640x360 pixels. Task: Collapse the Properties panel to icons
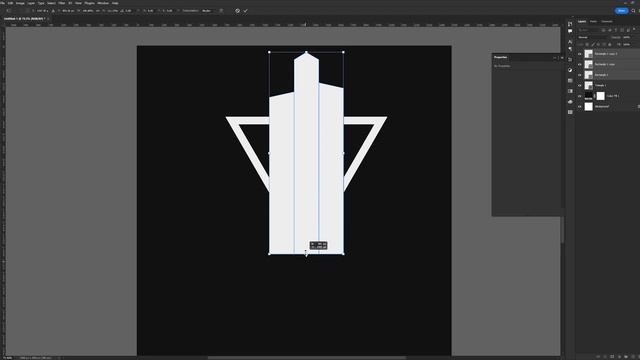coord(555,58)
